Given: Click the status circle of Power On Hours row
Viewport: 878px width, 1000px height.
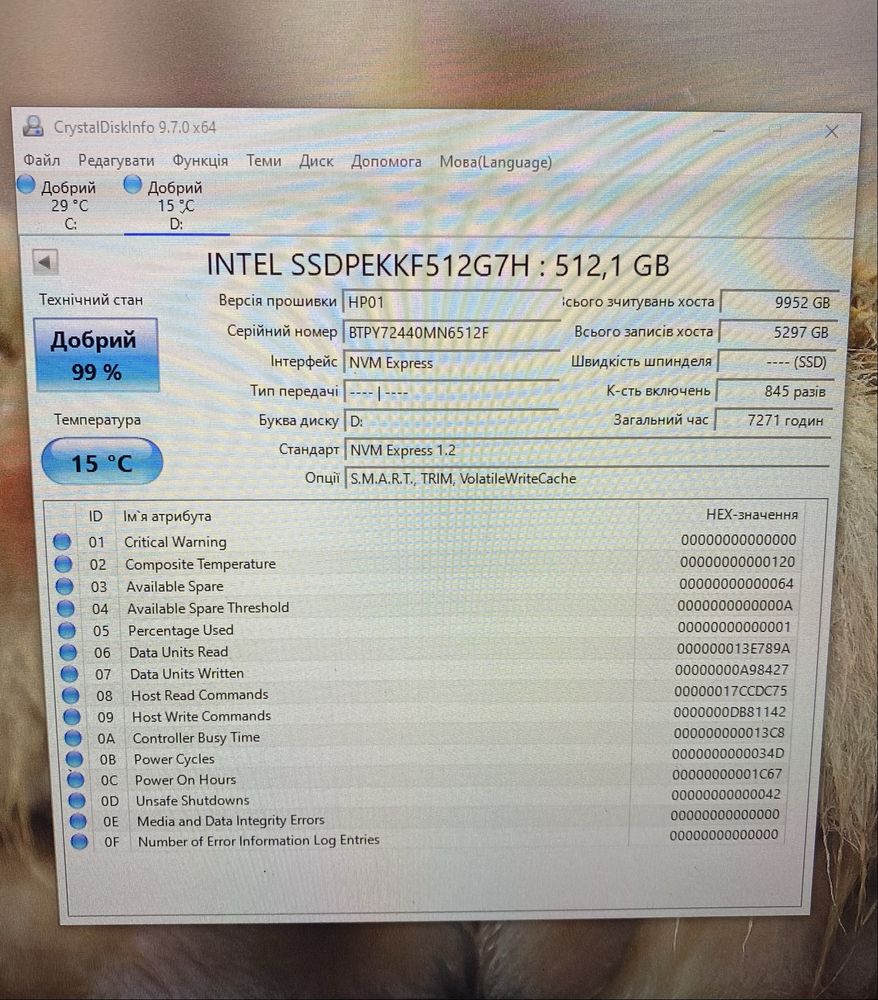Looking at the screenshot, I should 76,779.
